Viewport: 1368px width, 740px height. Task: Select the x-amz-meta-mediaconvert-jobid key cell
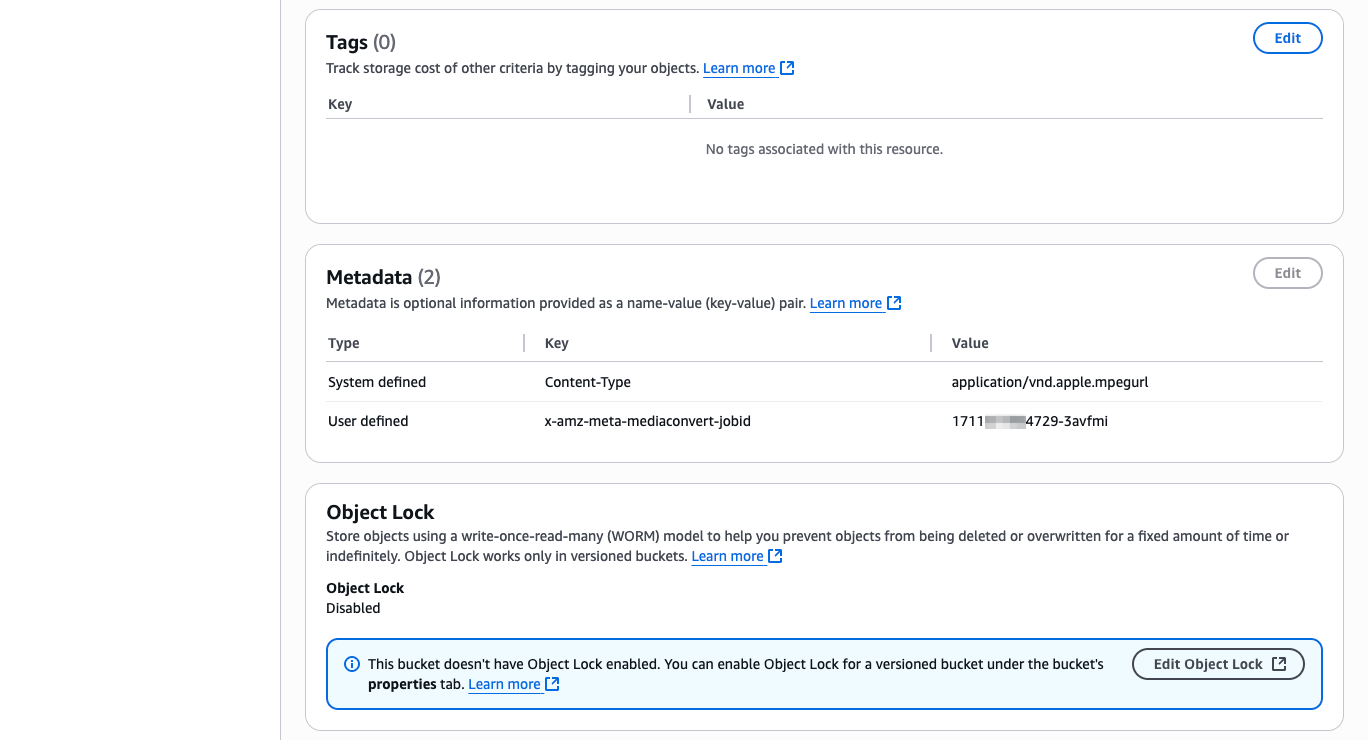coord(648,421)
